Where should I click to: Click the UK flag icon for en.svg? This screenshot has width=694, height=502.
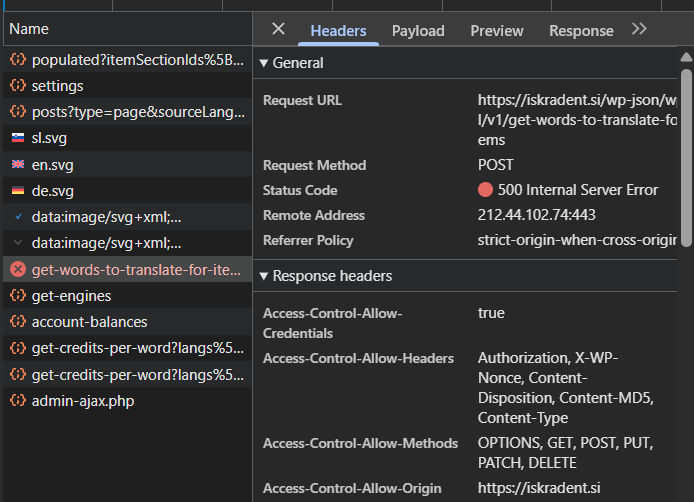coord(17,164)
